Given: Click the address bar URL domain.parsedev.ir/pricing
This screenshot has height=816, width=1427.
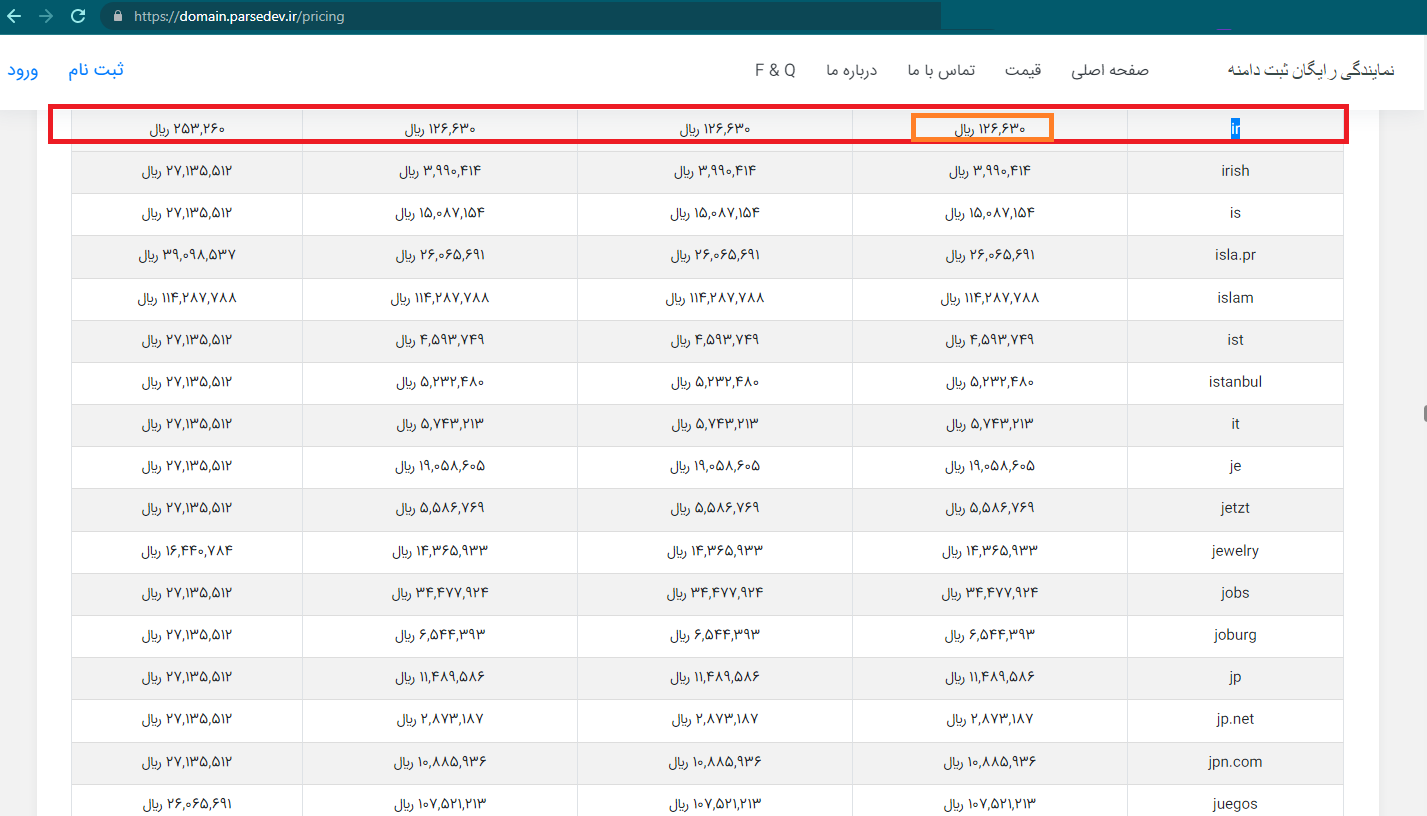Looking at the screenshot, I should [239, 17].
